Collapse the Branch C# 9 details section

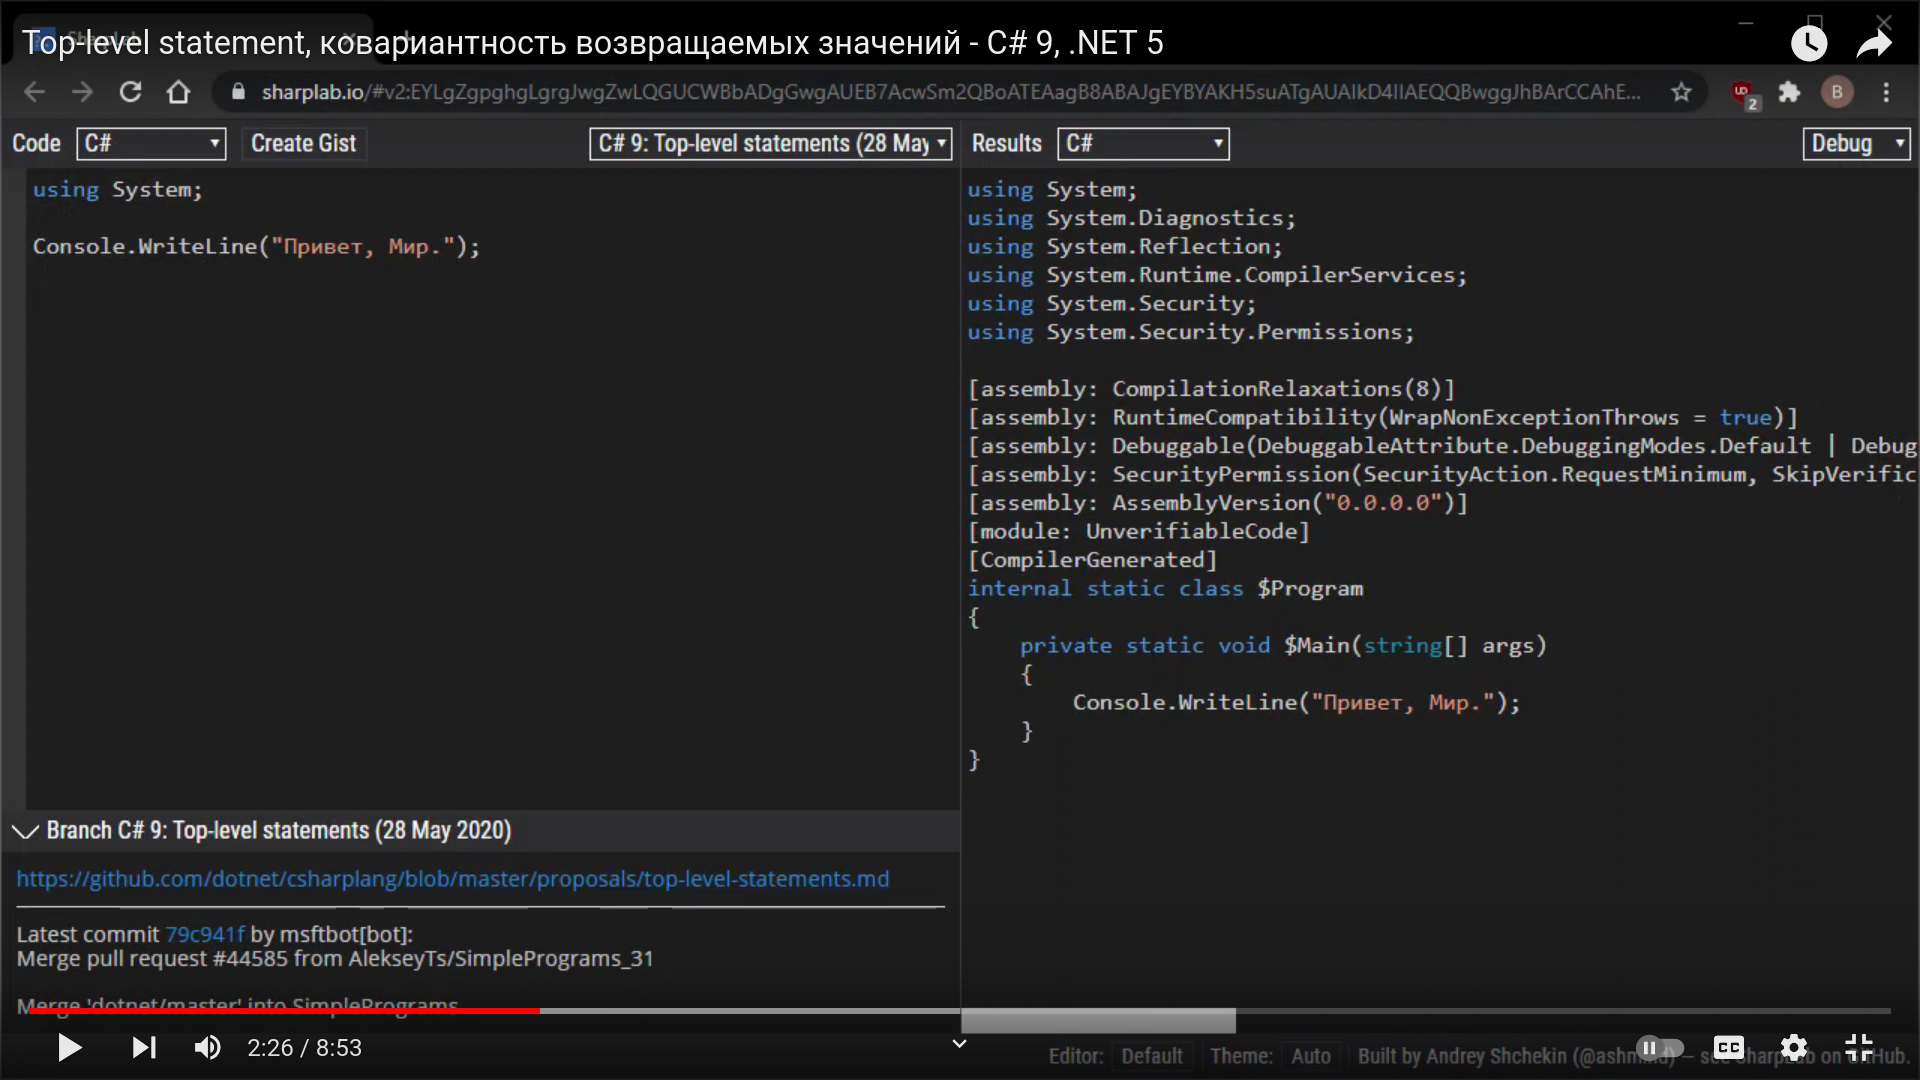pyautogui.click(x=25, y=831)
